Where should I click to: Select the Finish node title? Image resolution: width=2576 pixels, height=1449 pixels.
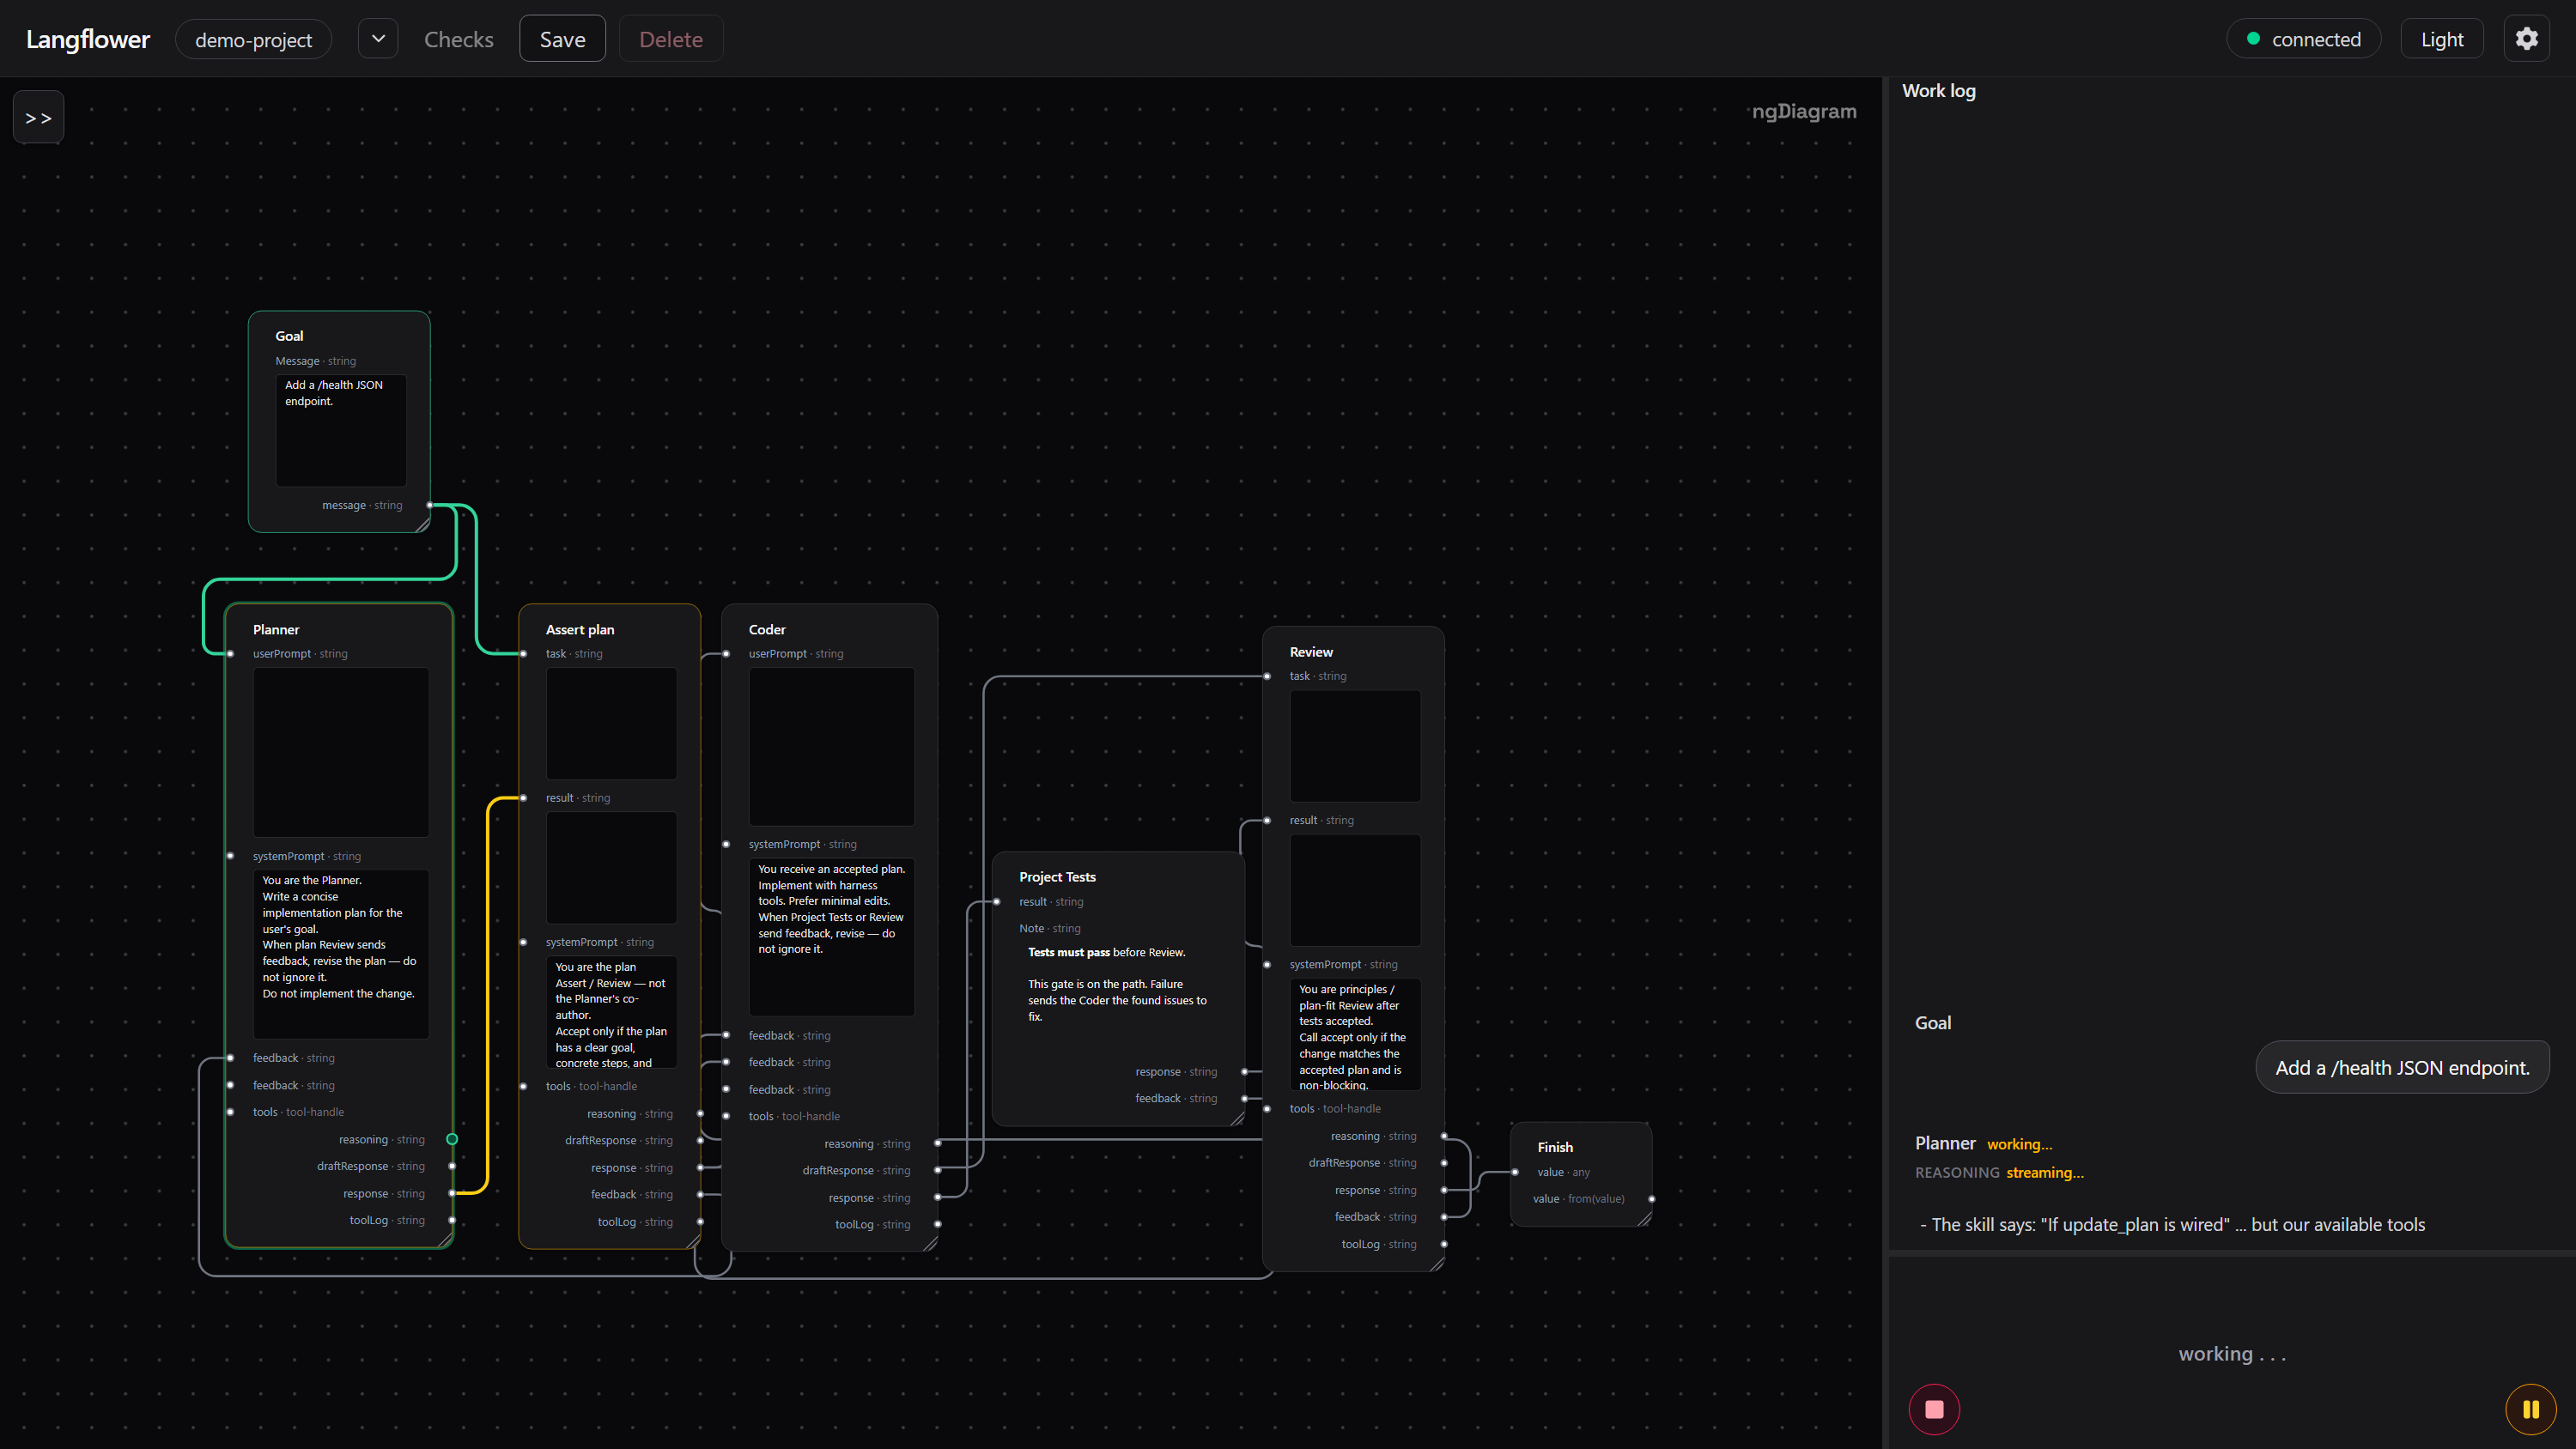point(1555,1146)
